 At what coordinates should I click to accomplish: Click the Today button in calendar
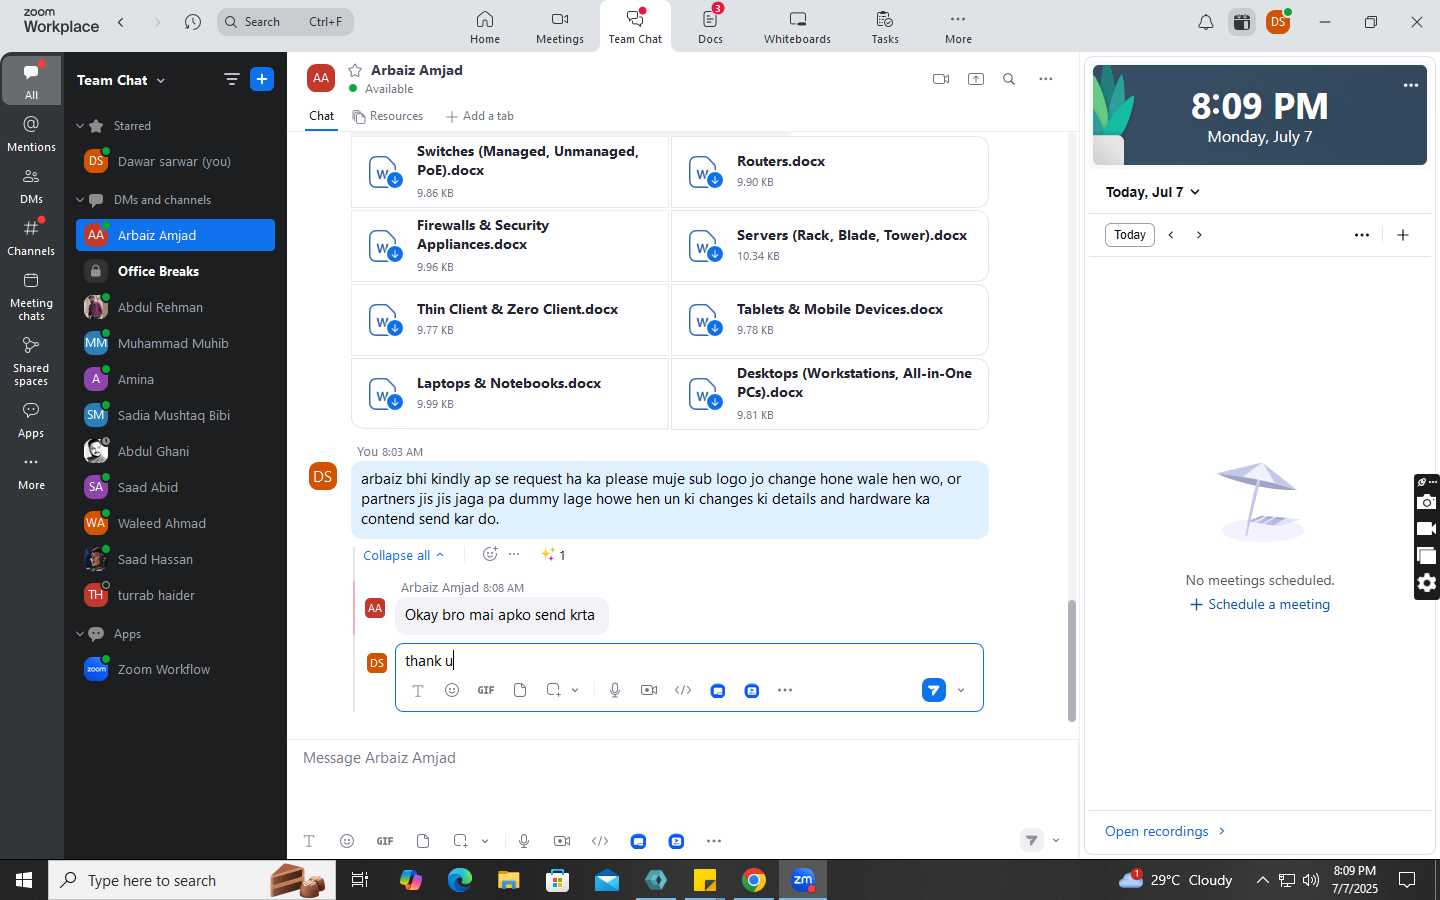tap(1130, 235)
